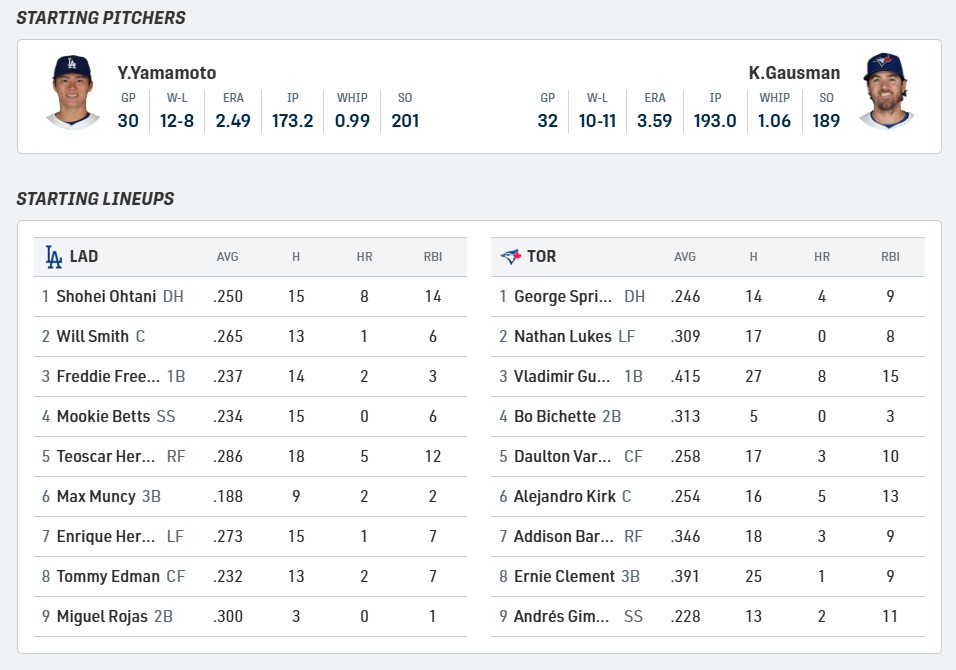
Task: Open K.Gausman pitcher profile name
Action: click(x=794, y=73)
